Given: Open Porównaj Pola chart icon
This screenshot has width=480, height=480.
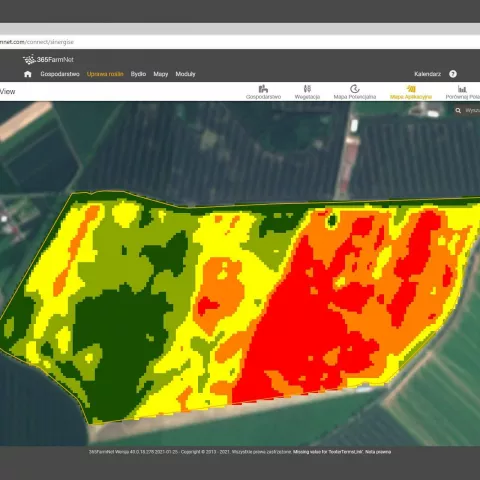Looking at the screenshot, I should (x=462, y=92).
